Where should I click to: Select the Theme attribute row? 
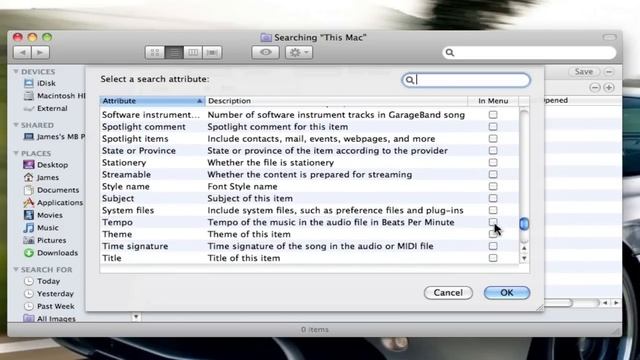[309, 234]
